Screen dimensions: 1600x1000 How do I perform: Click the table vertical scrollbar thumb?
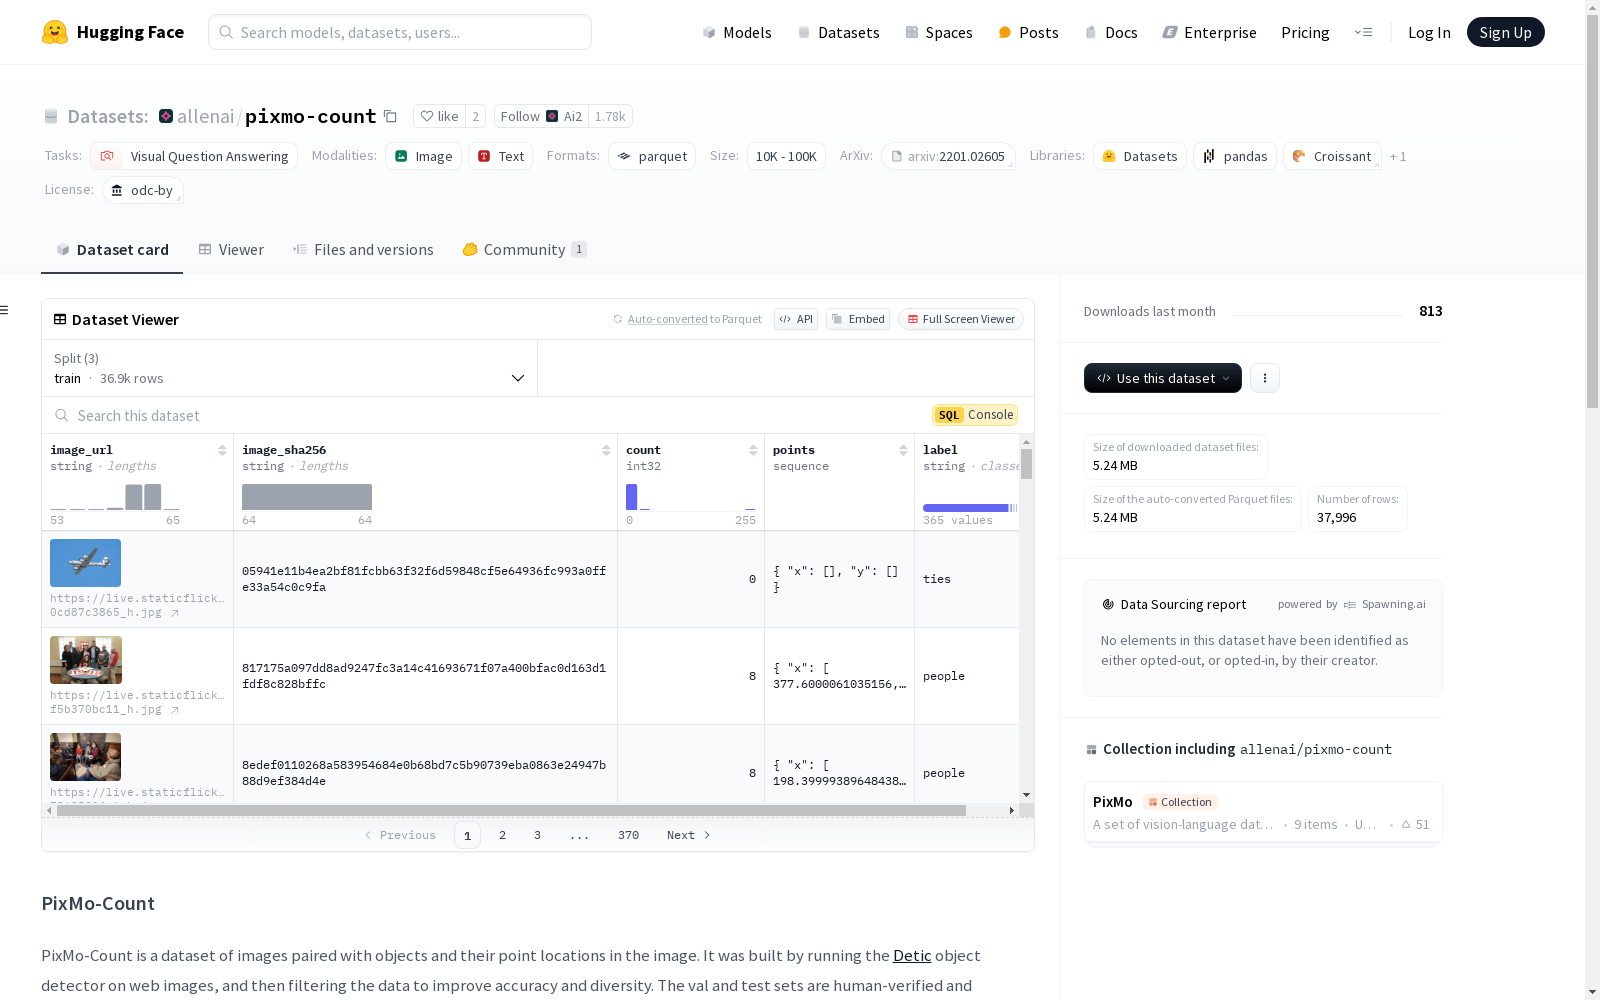click(1026, 464)
